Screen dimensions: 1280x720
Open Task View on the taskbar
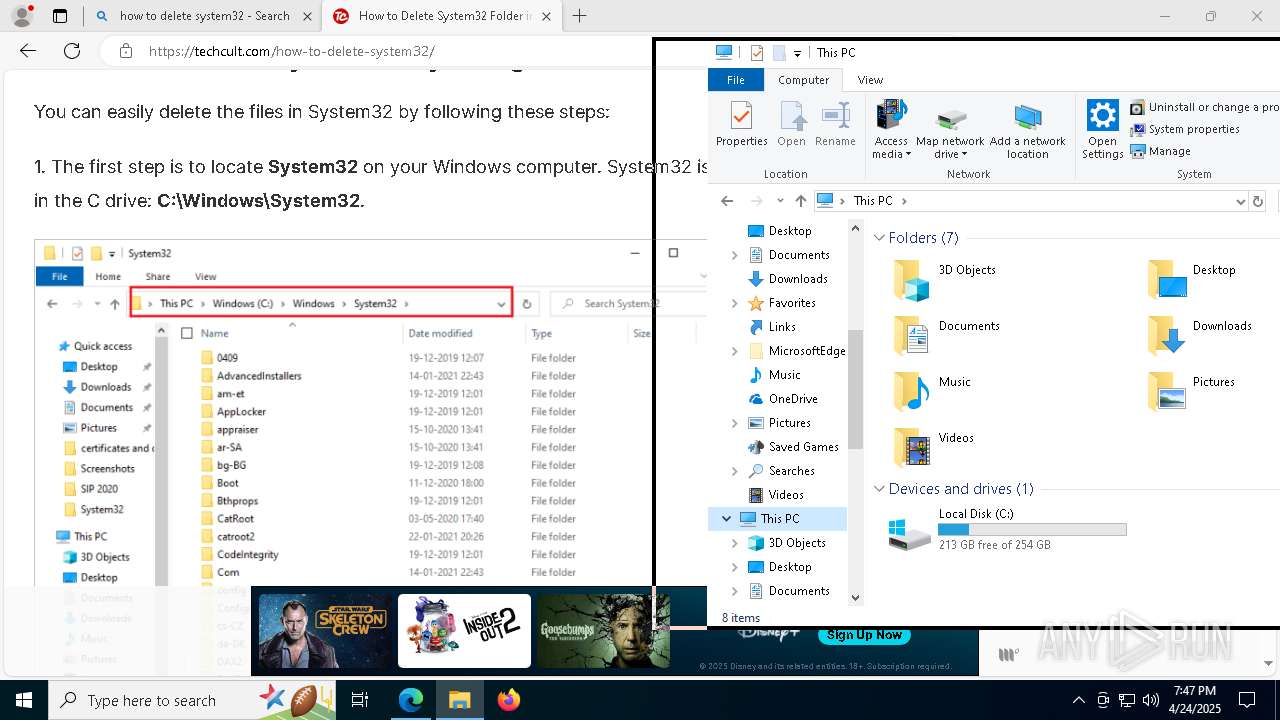coord(360,700)
